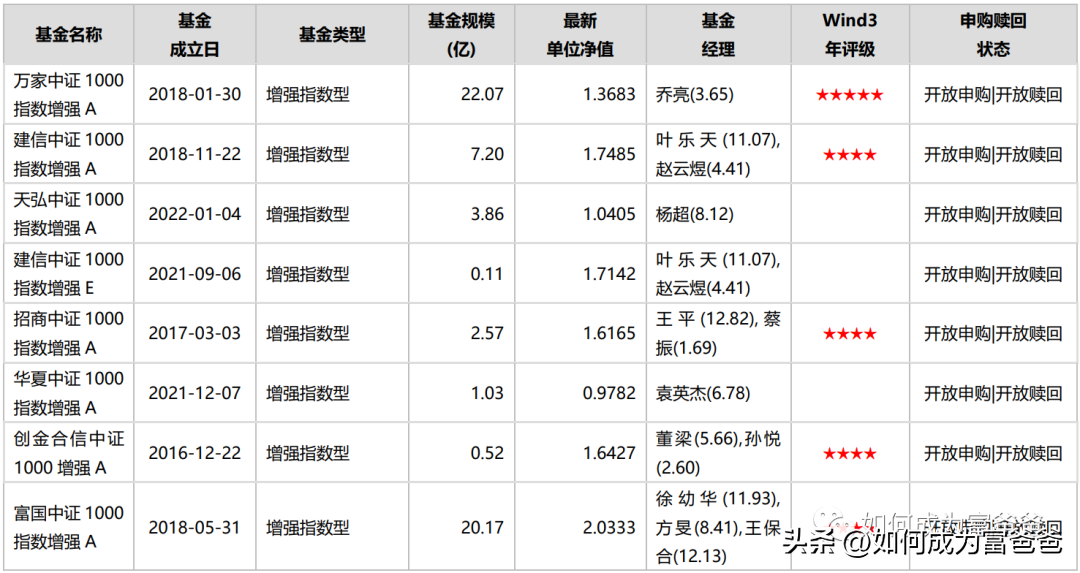Image resolution: width=1080 pixels, height=573 pixels.
Task: Select net value 1.7142
Action: tap(610, 274)
